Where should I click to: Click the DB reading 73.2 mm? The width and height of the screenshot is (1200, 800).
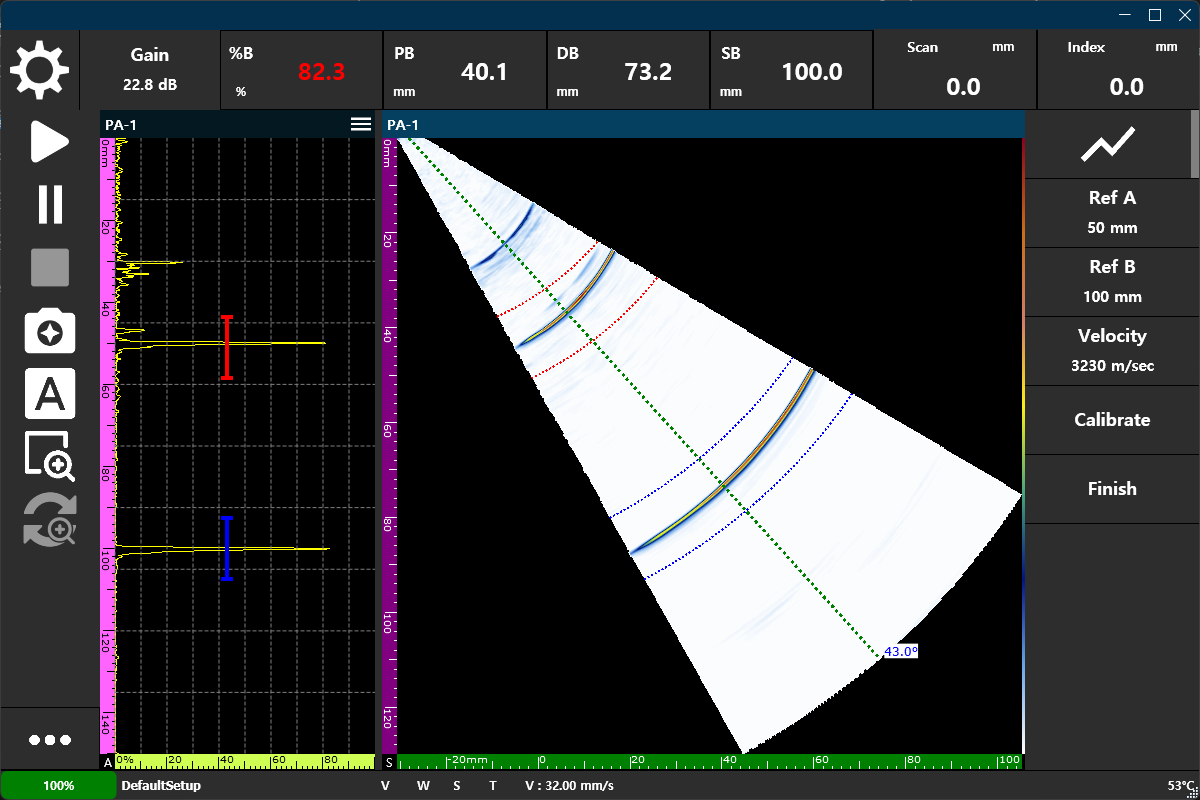[628, 70]
